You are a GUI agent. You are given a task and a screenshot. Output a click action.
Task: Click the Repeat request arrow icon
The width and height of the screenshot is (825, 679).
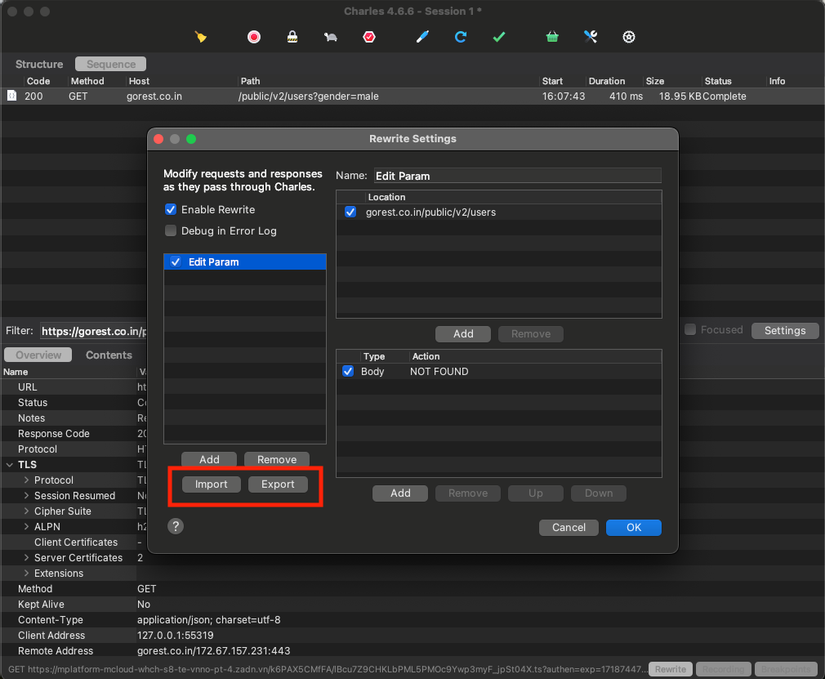pyautogui.click(x=461, y=37)
